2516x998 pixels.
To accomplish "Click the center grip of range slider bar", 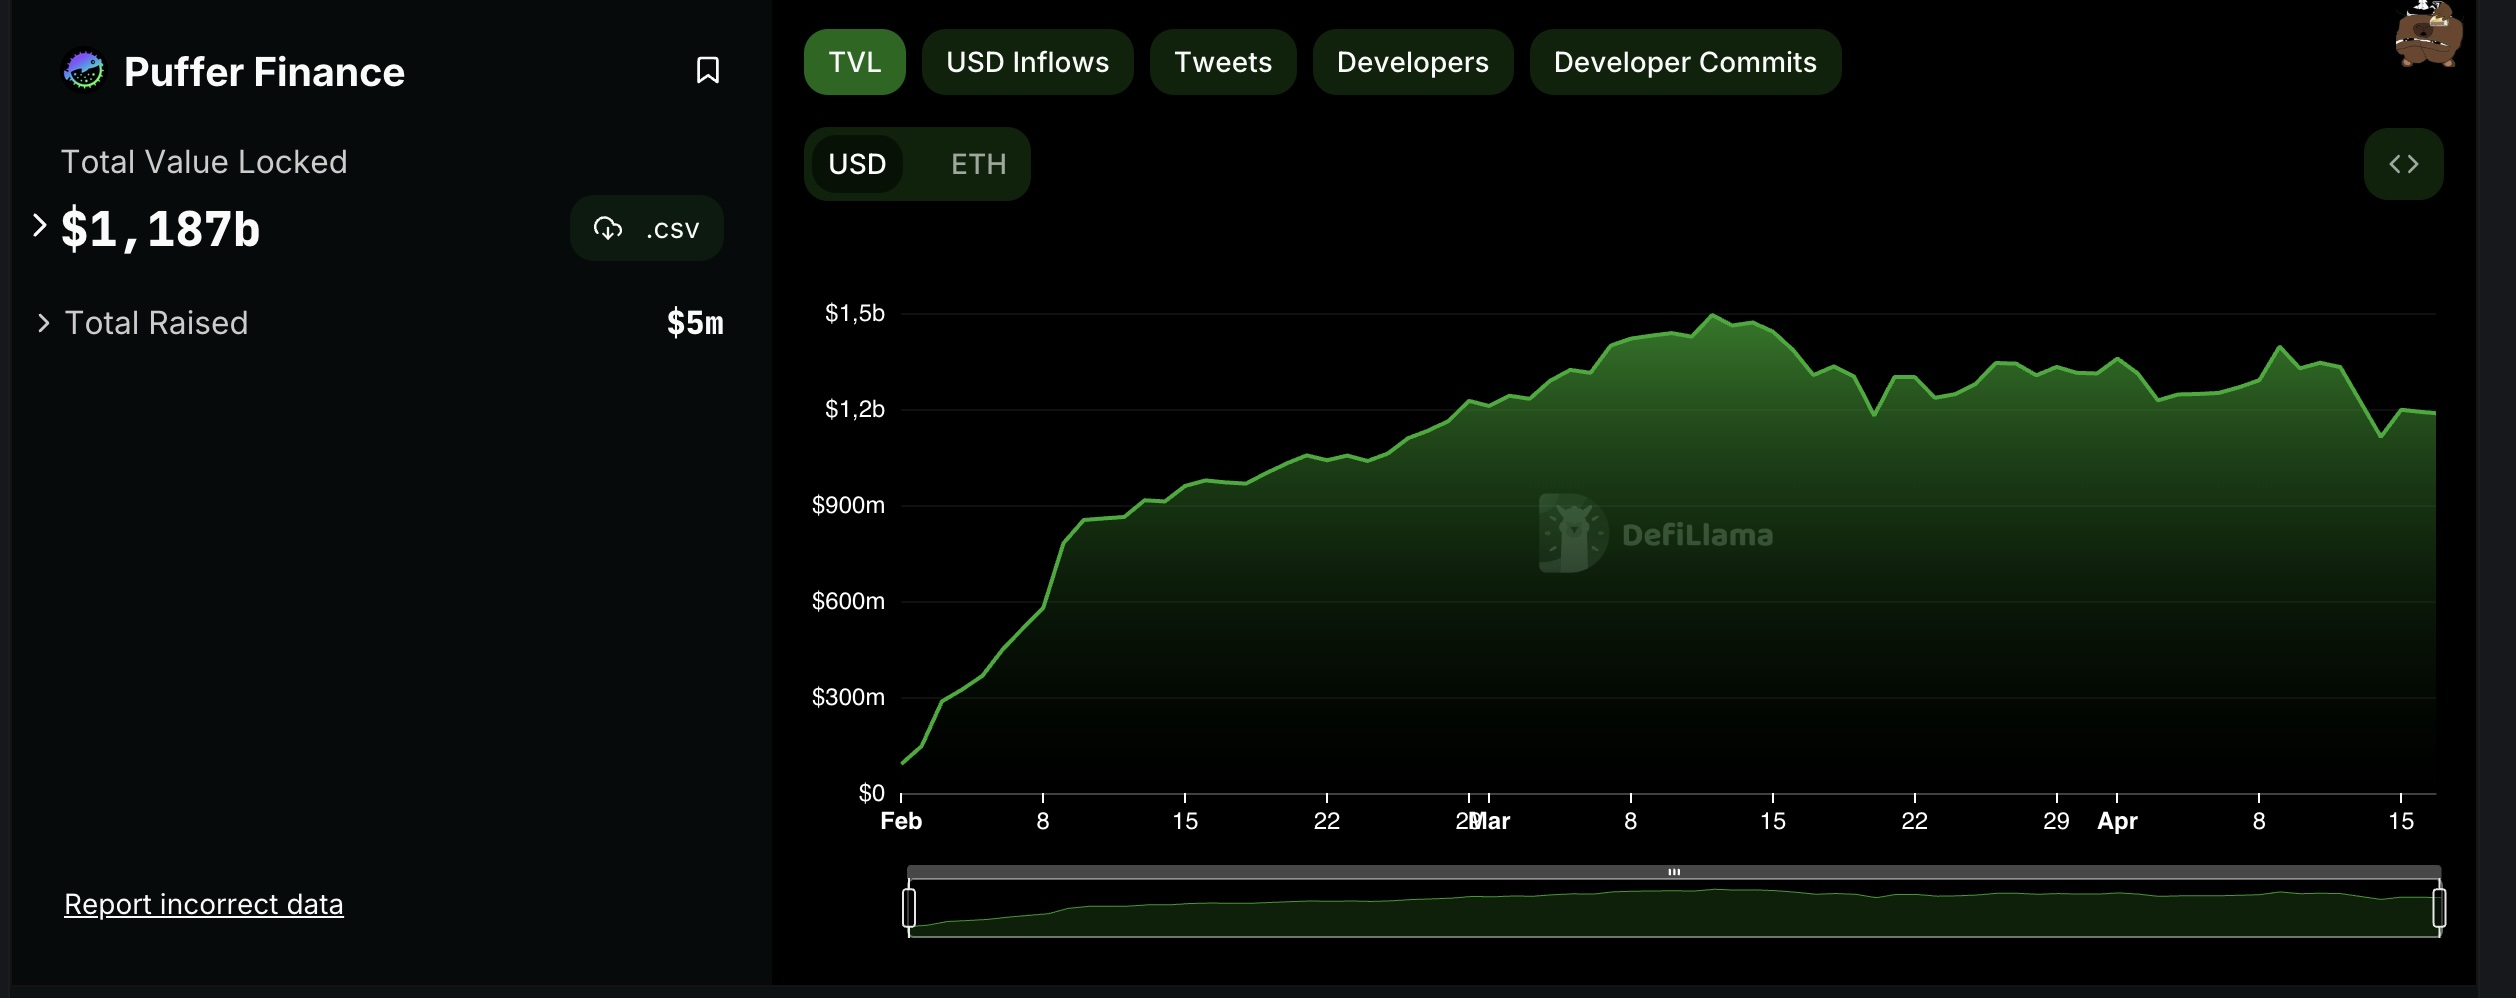I will pyautogui.click(x=1674, y=872).
